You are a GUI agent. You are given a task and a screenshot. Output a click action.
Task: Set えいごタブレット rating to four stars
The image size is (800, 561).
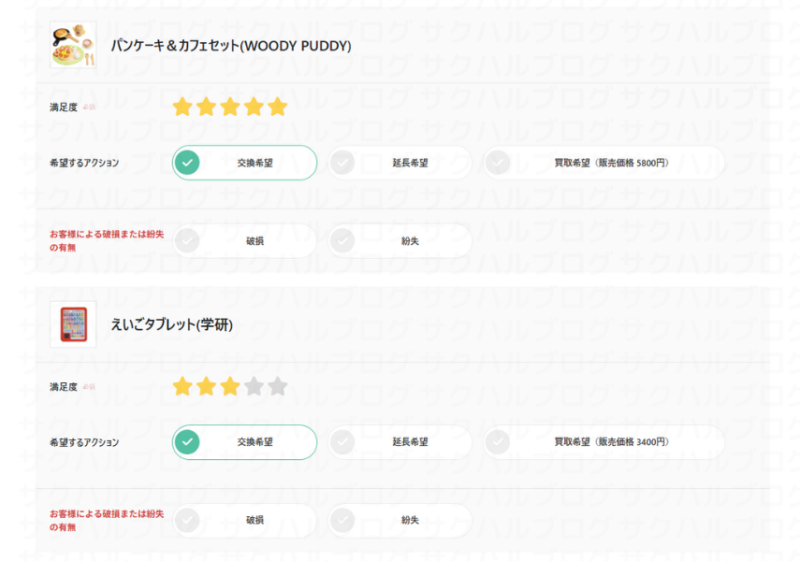[x=254, y=386]
